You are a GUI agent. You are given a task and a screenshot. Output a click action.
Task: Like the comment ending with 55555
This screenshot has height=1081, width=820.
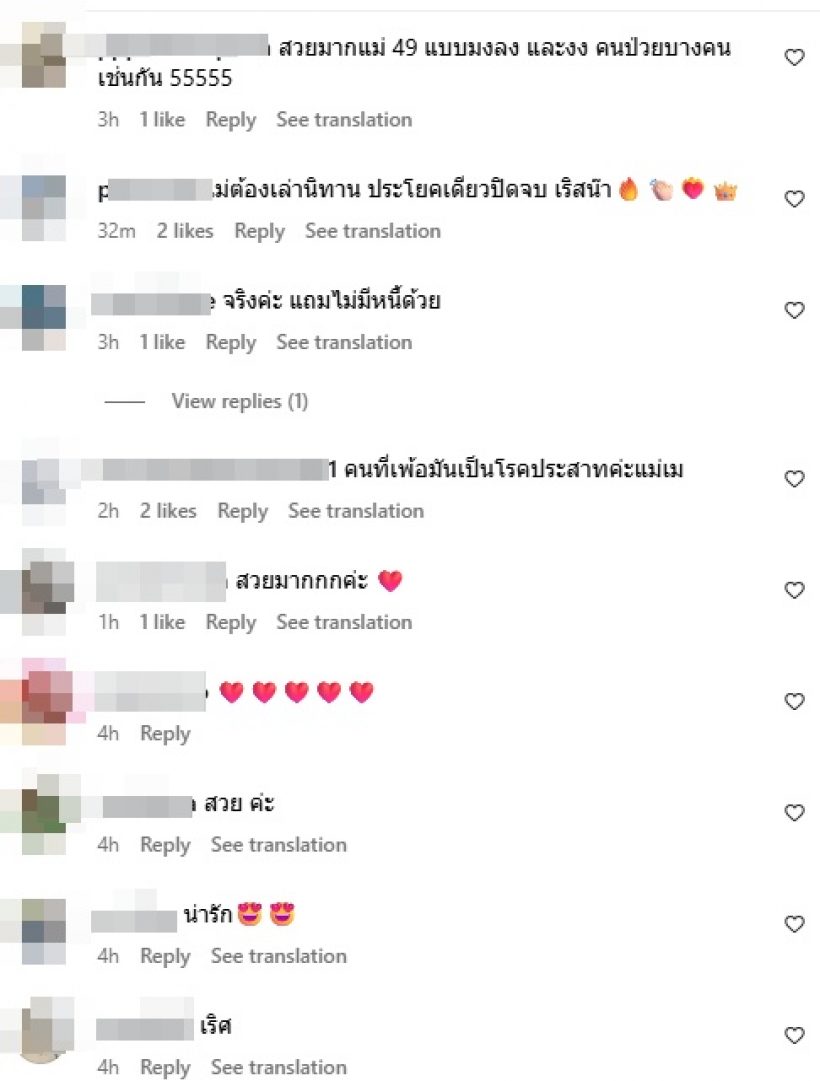point(794,57)
